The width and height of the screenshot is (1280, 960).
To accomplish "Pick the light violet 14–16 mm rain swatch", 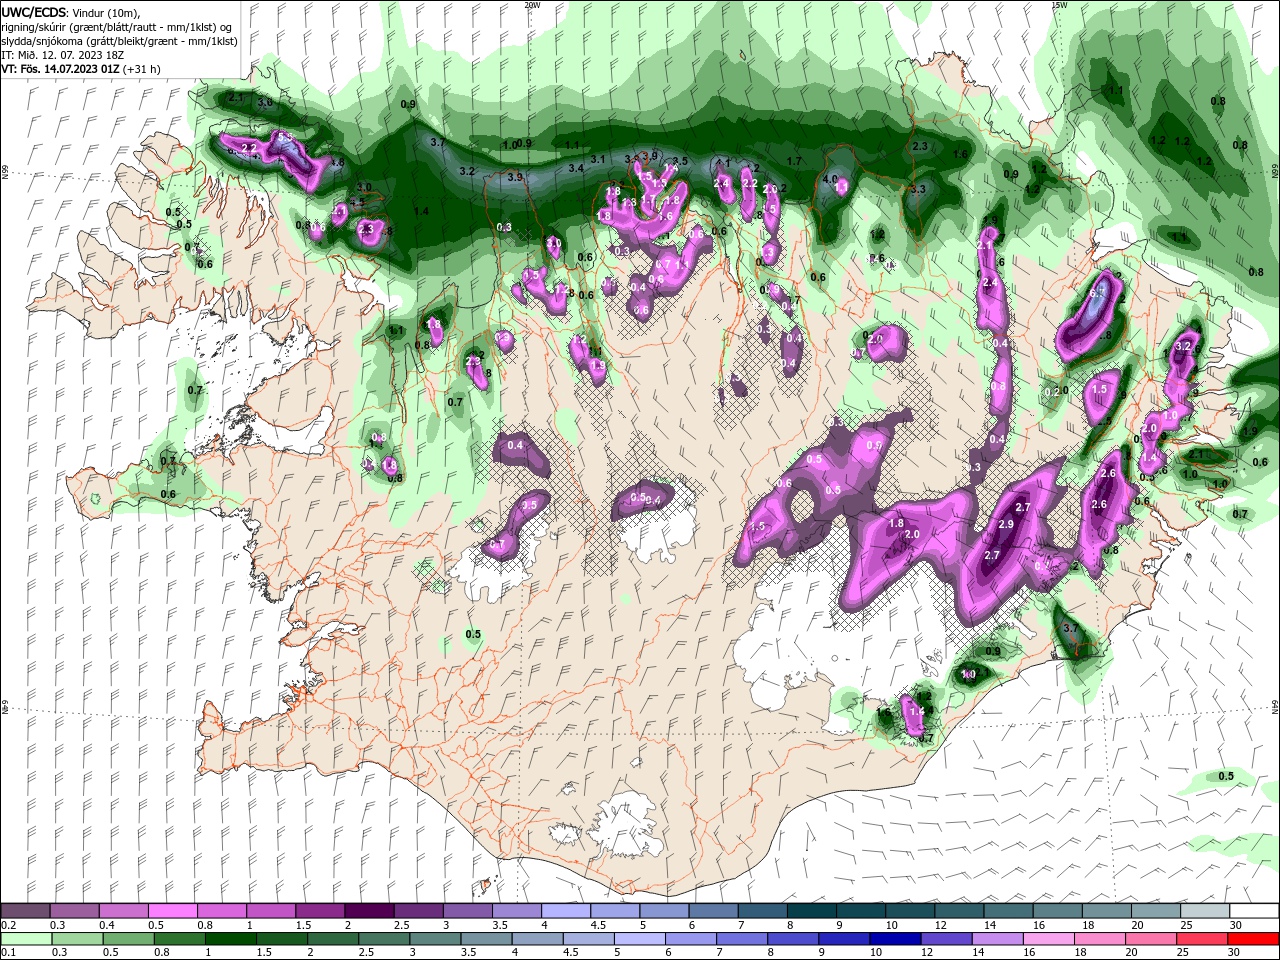I will [997, 939].
